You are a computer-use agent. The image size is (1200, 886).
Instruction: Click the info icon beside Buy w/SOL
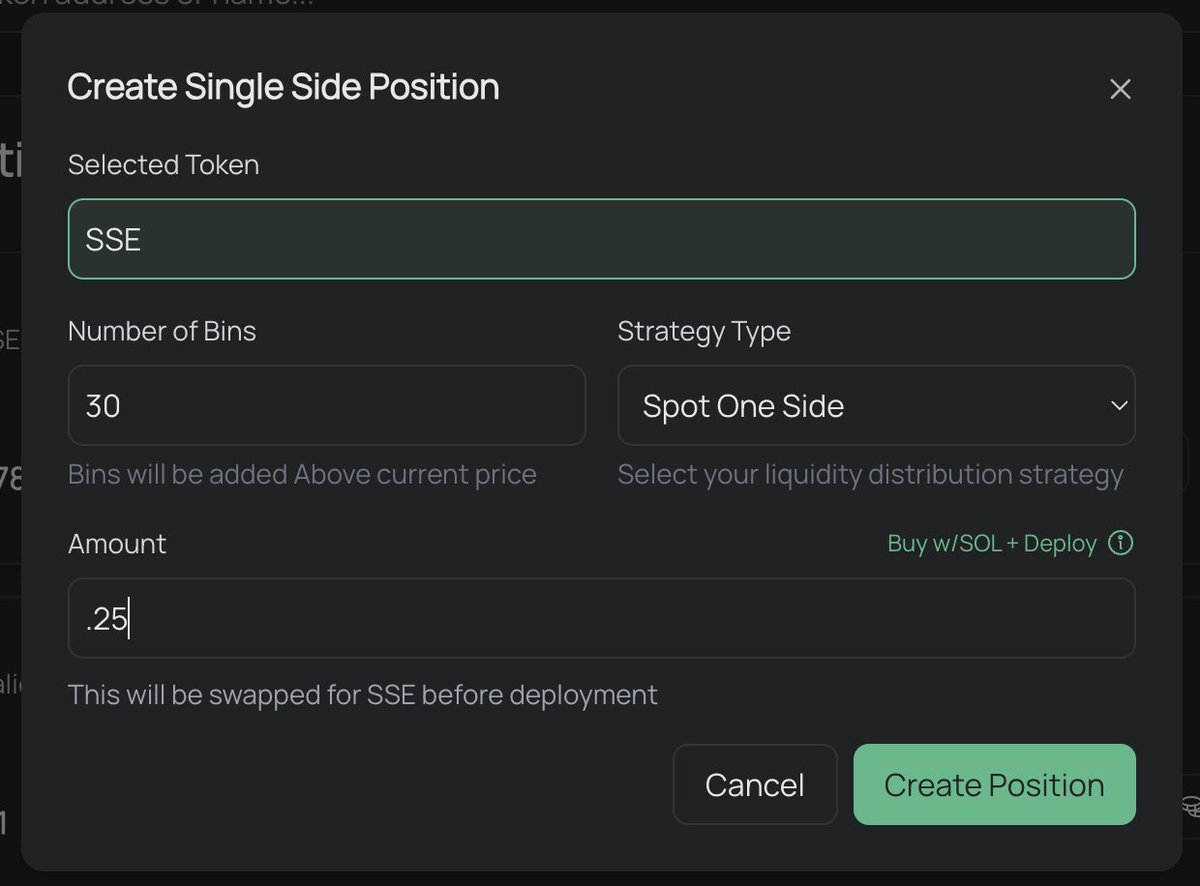pos(1122,543)
